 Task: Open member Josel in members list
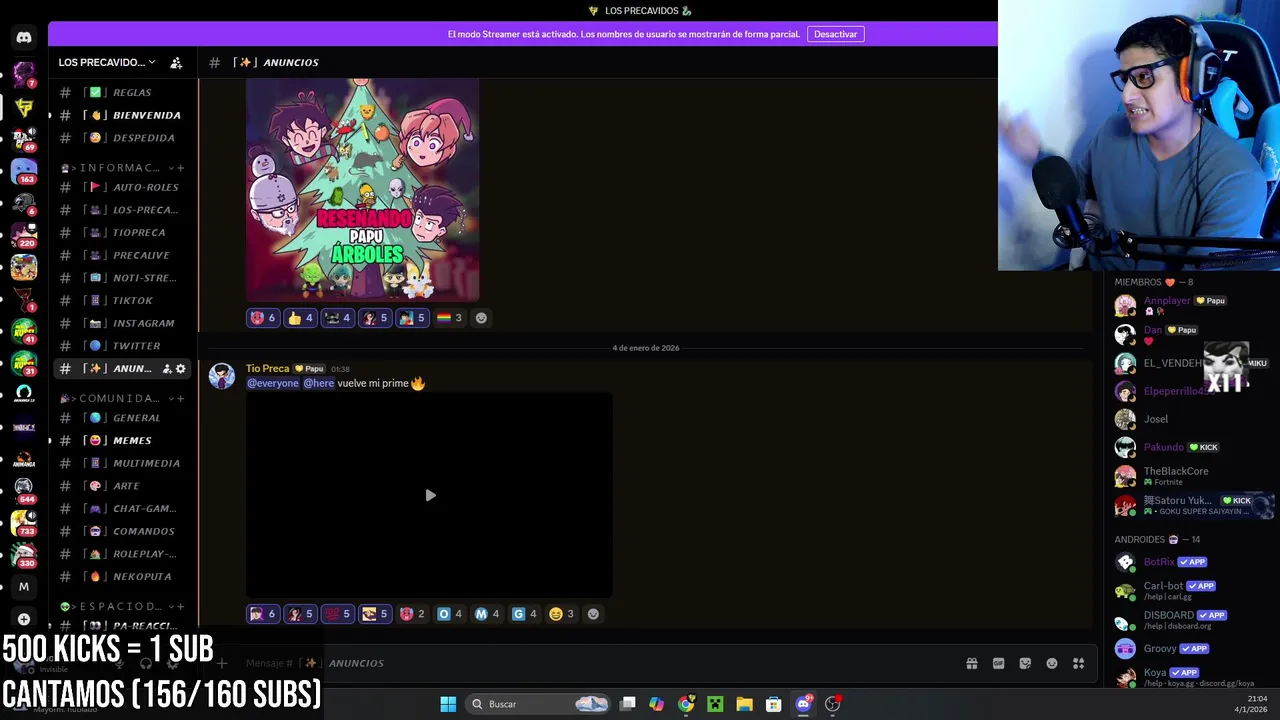pos(1194,419)
